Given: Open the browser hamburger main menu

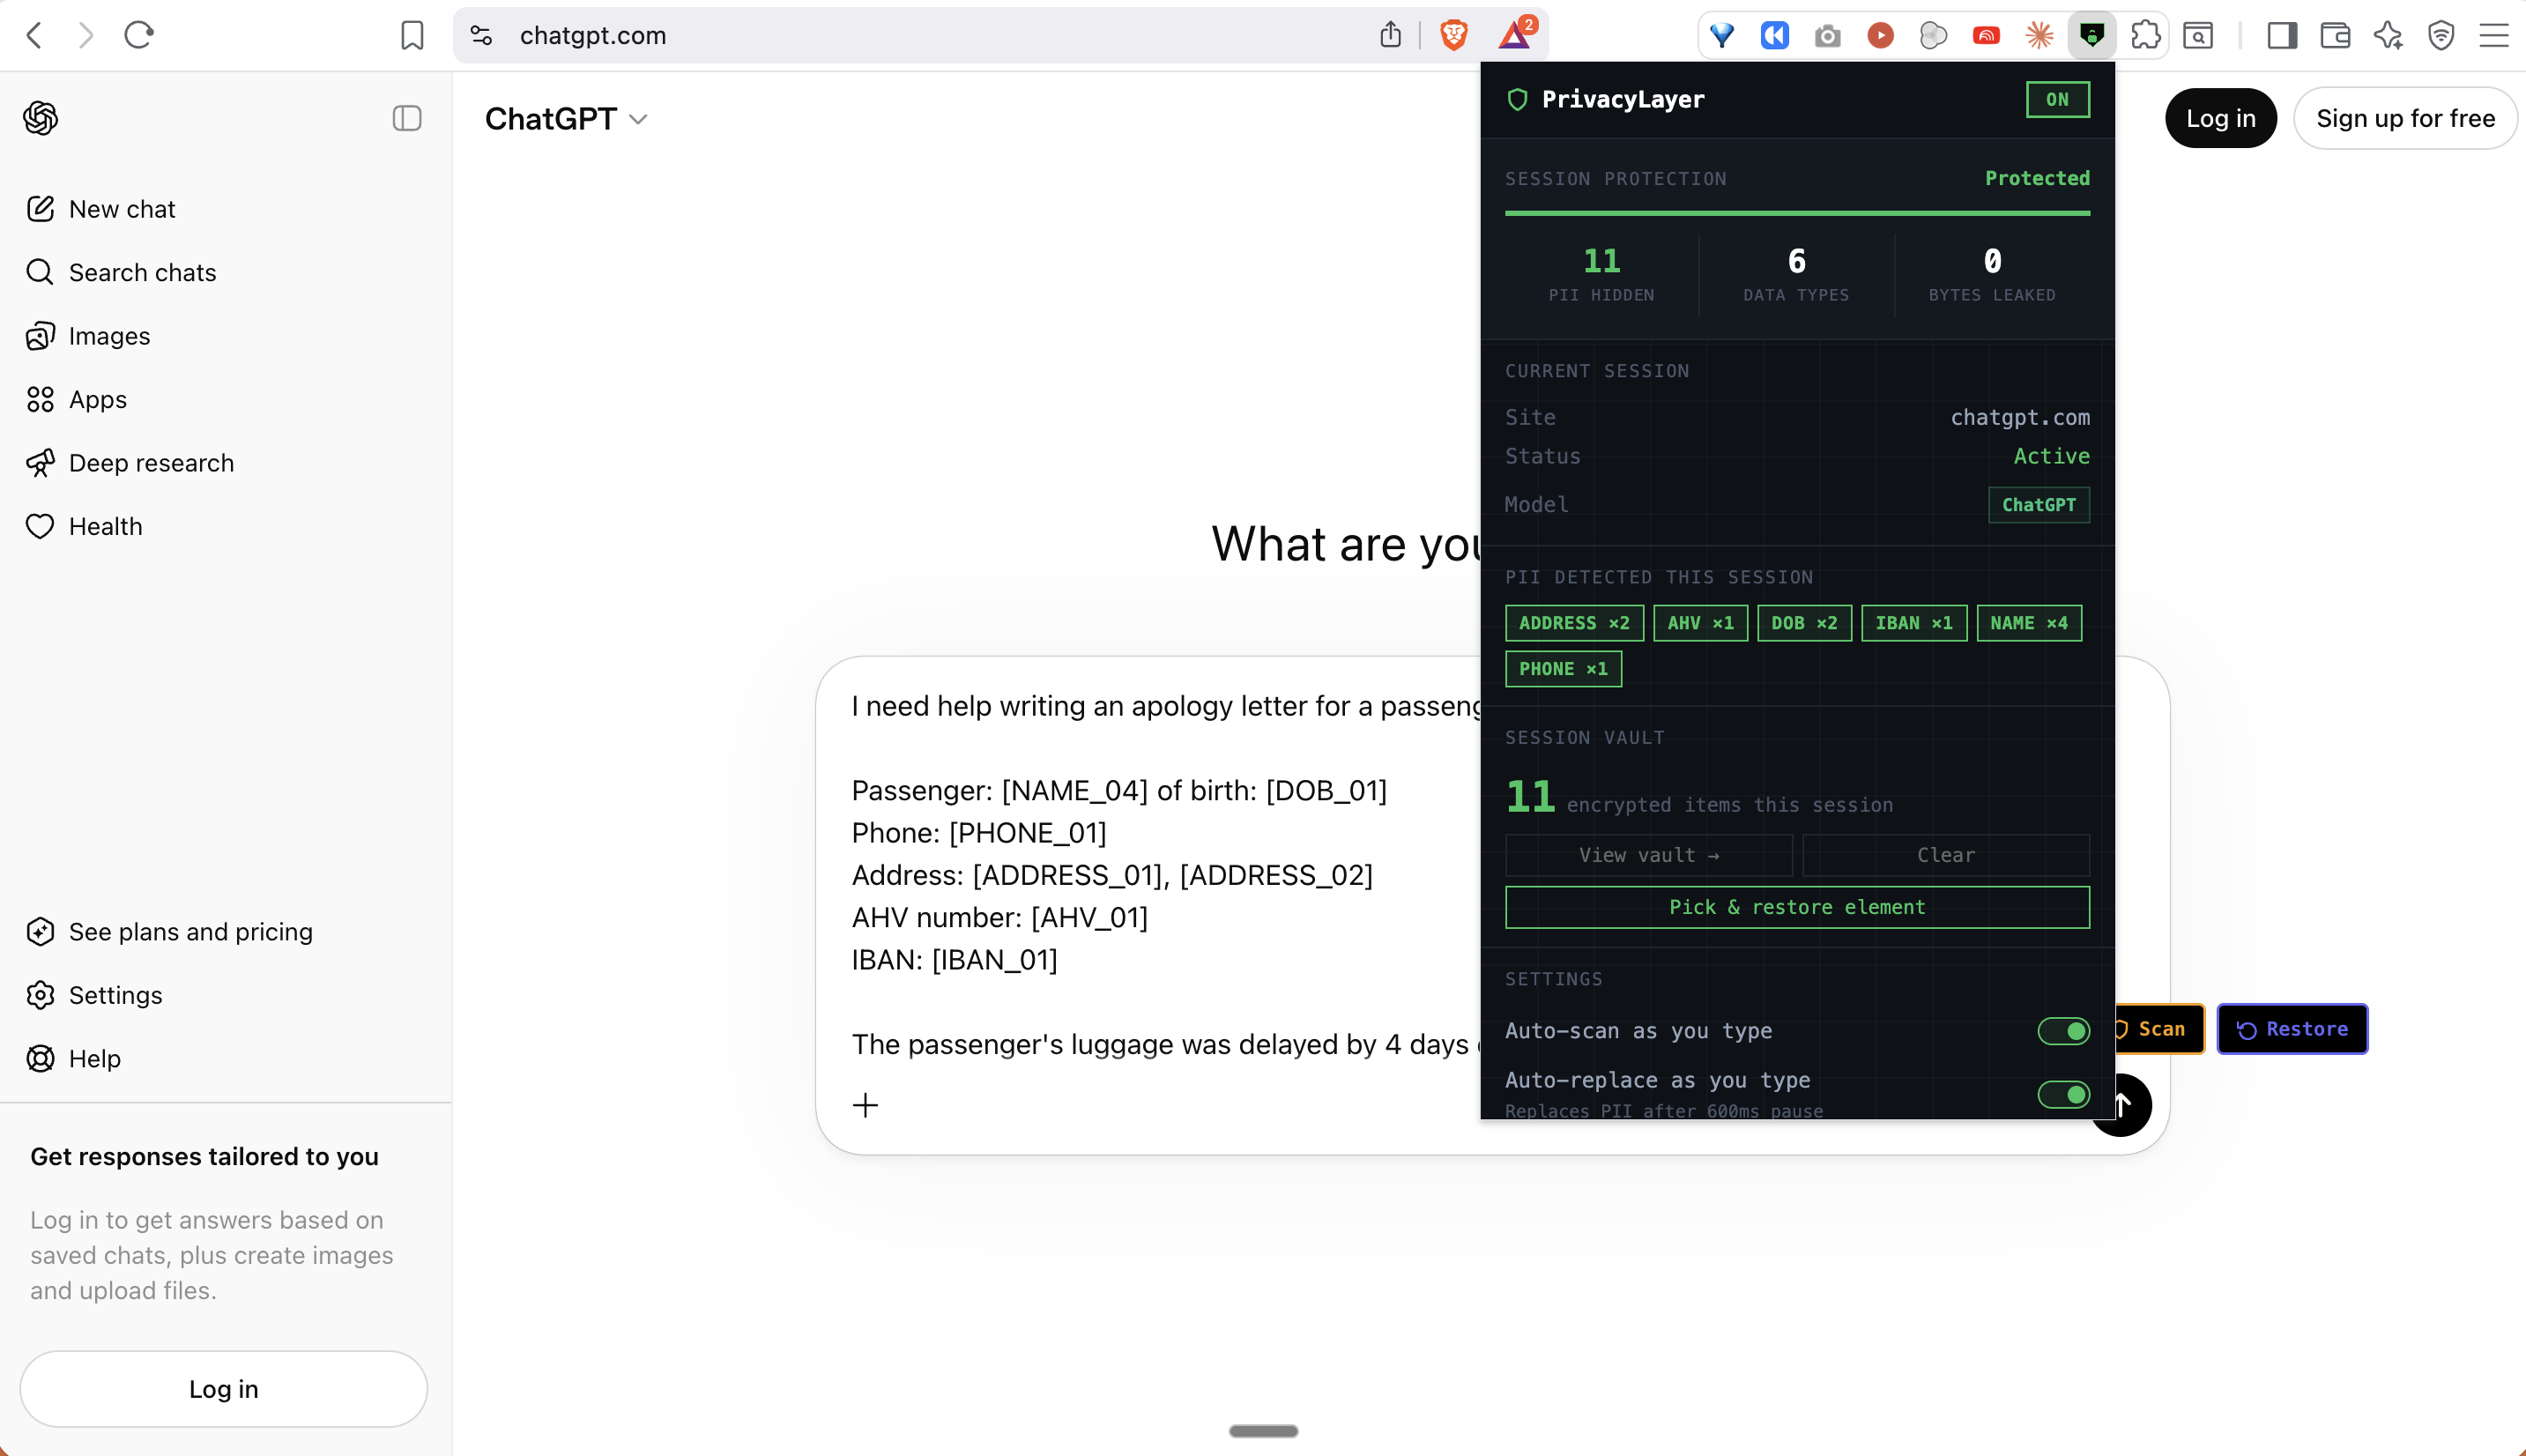Looking at the screenshot, I should [x=2493, y=36].
